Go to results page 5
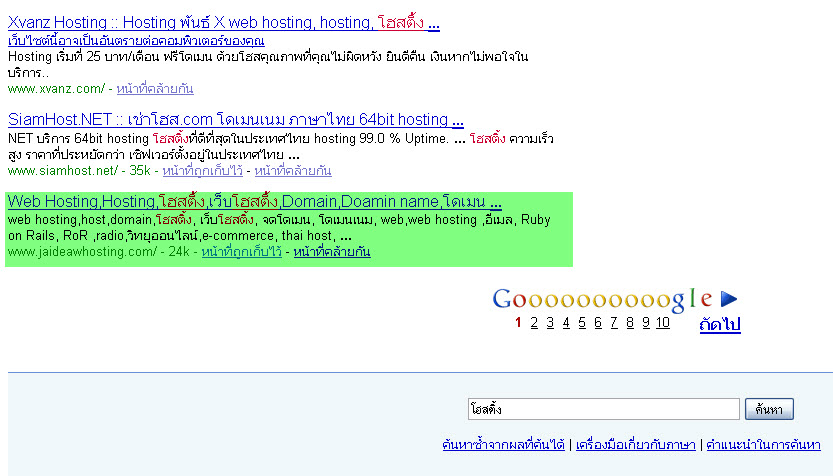 [x=582, y=322]
